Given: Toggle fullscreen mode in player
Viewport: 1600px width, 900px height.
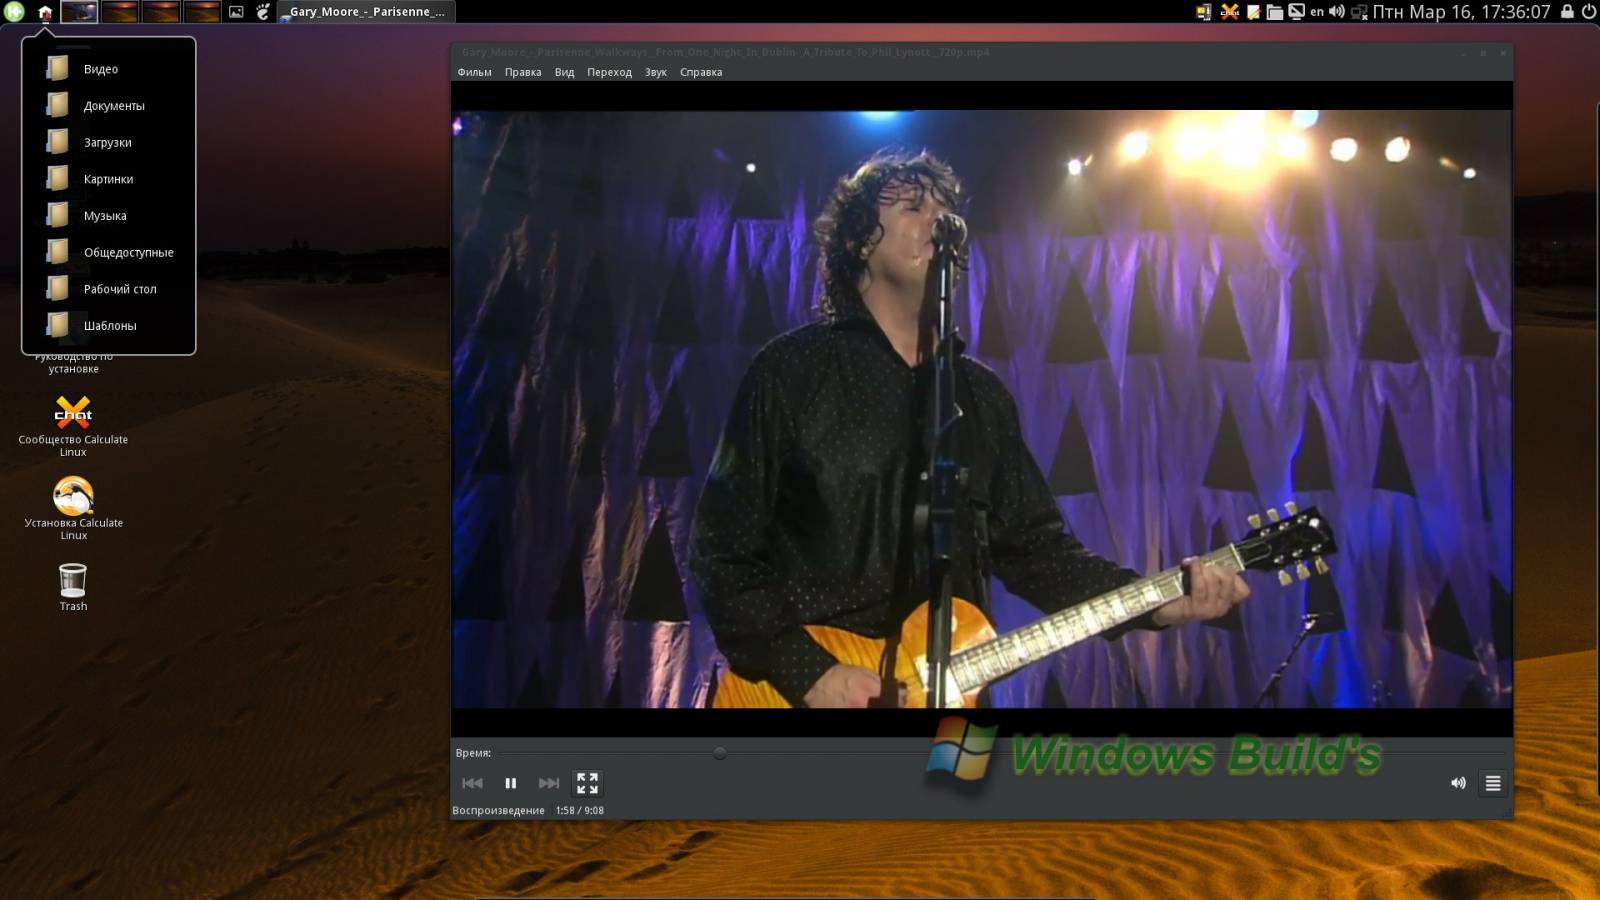Looking at the screenshot, I should tap(587, 783).
